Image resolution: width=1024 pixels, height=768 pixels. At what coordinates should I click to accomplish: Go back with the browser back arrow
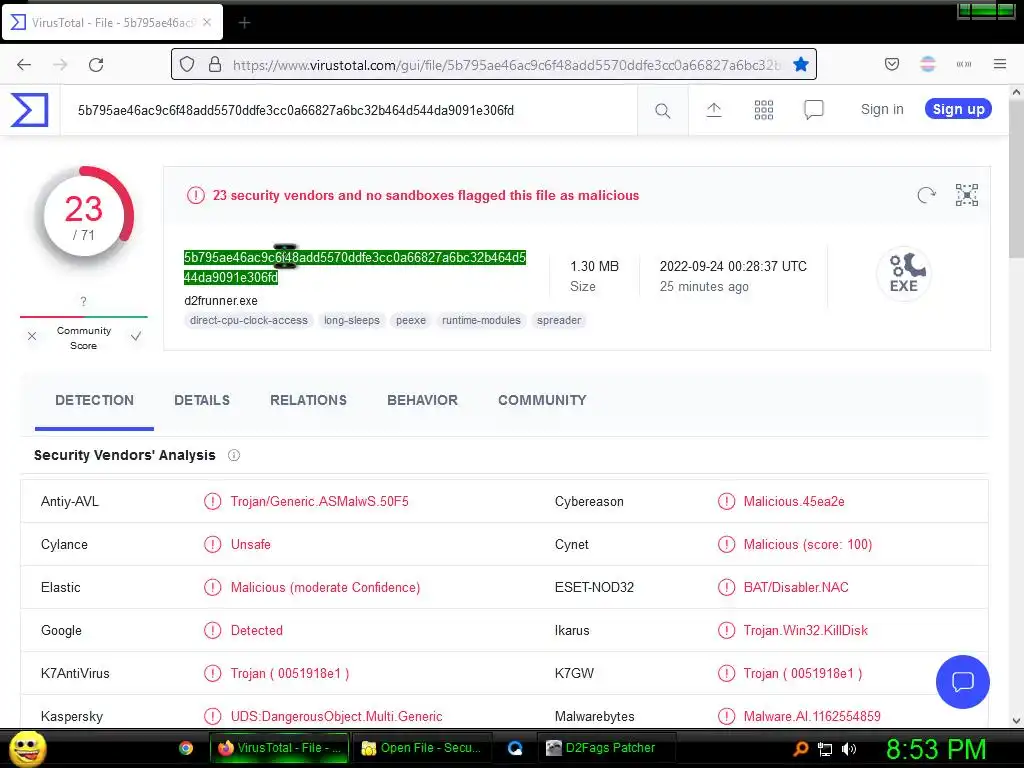(24, 64)
